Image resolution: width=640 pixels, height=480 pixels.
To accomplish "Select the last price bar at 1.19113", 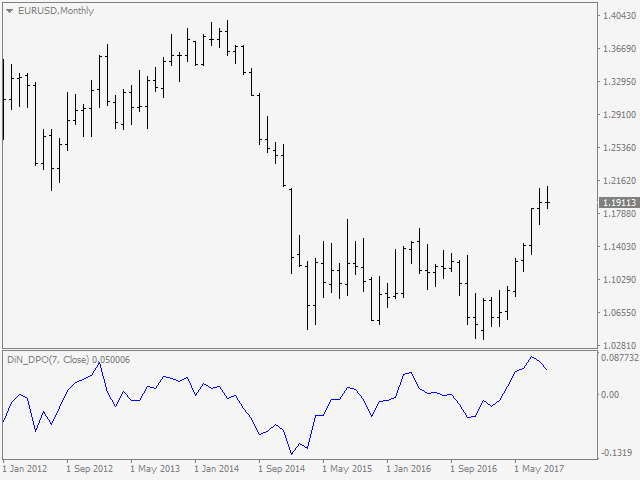I will tap(547, 198).
